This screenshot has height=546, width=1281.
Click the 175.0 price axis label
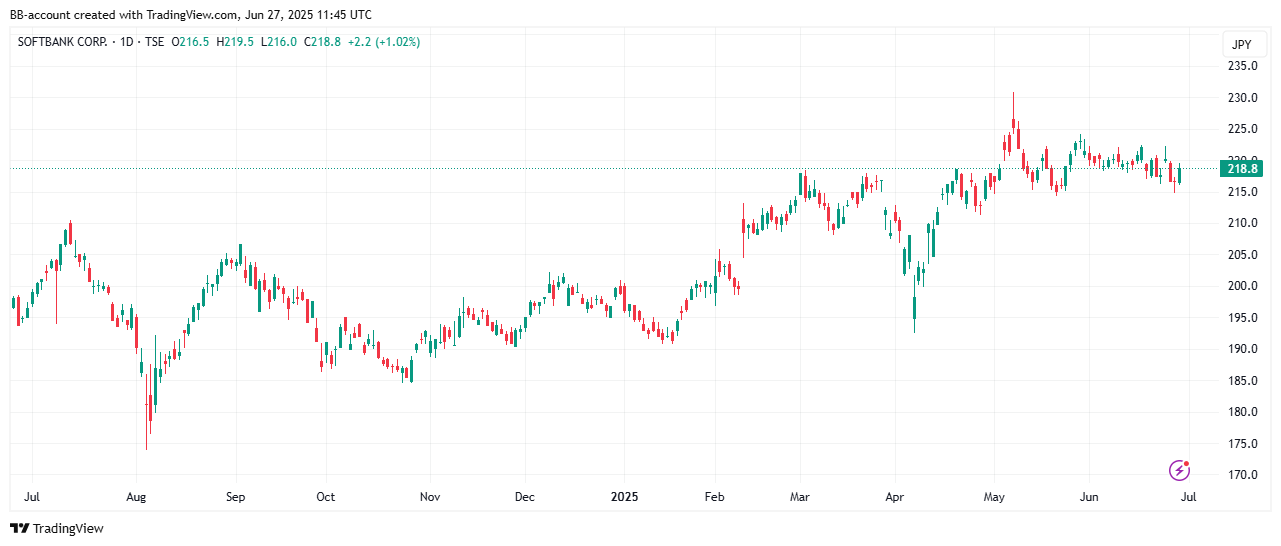(x=1242, y=443)
